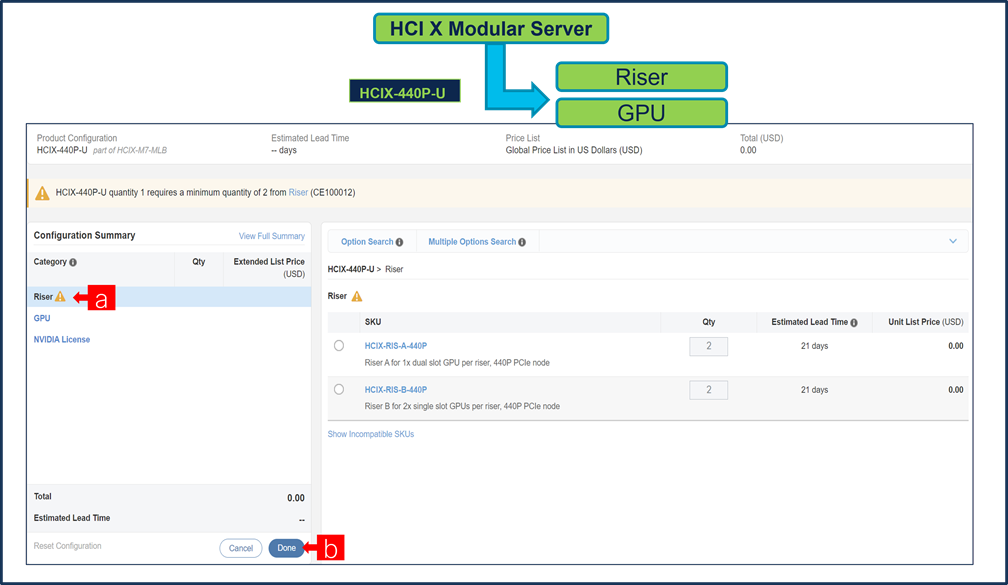
Task: Click the Riser B description text
Action: (x=462, y=406)
